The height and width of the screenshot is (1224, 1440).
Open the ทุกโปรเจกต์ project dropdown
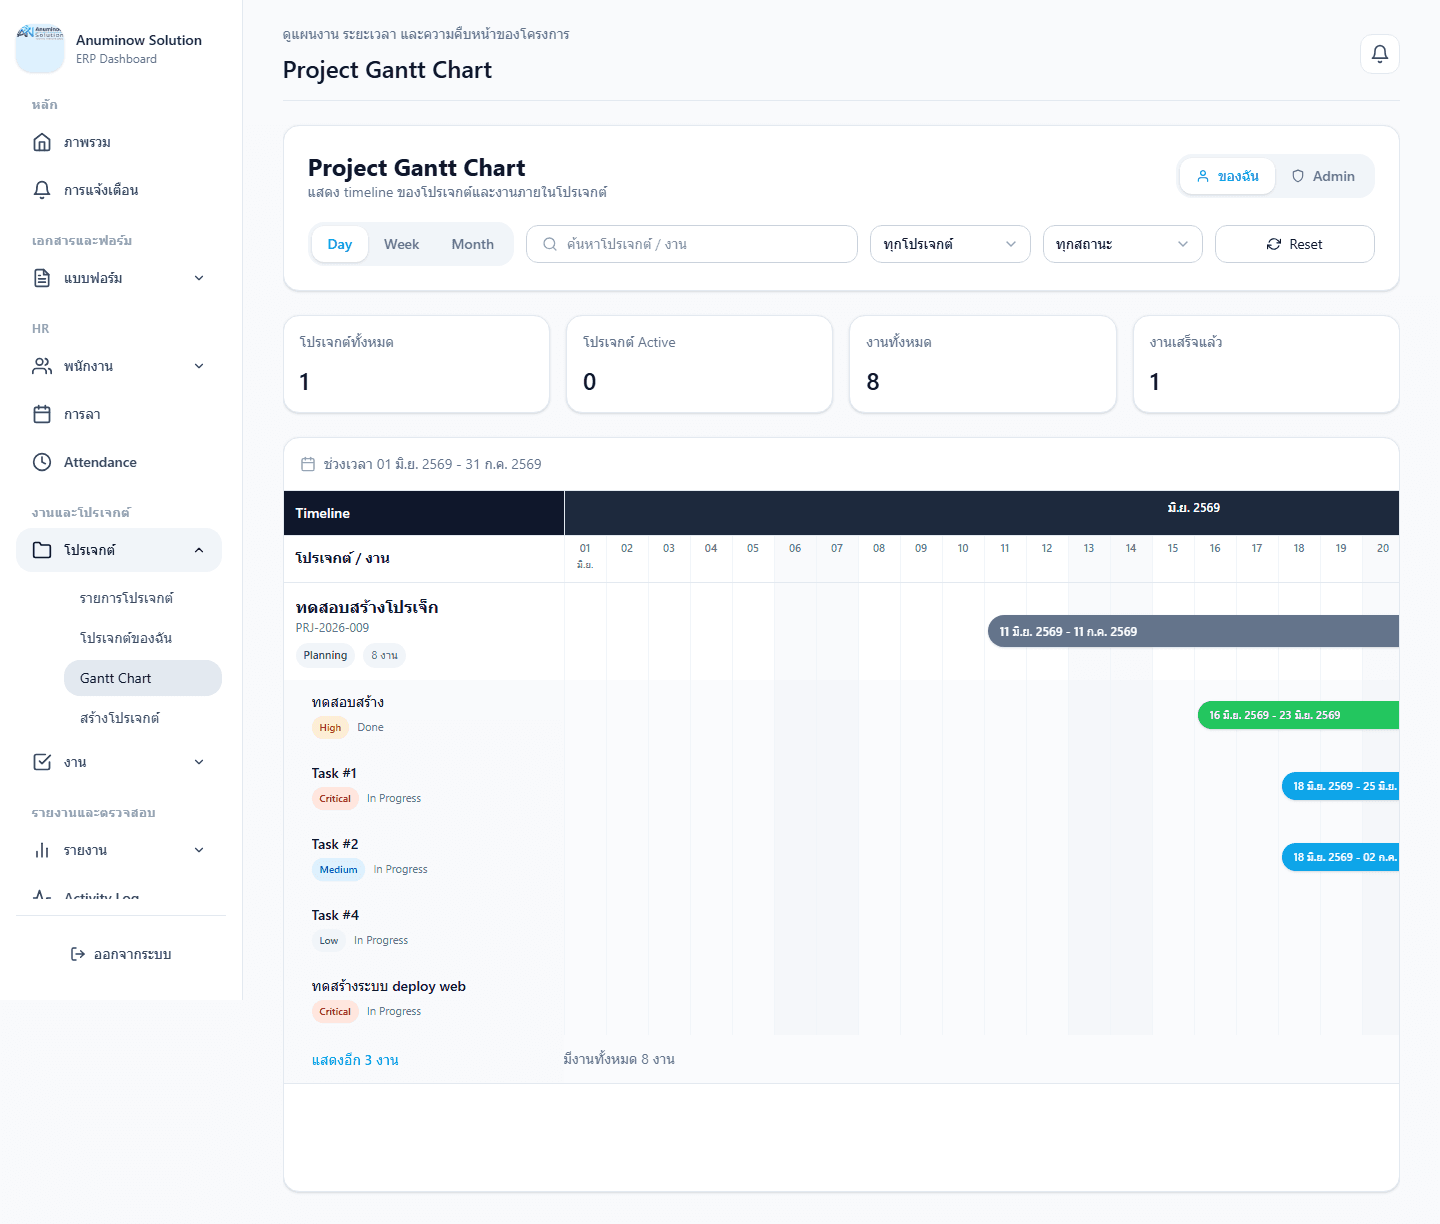950,244
